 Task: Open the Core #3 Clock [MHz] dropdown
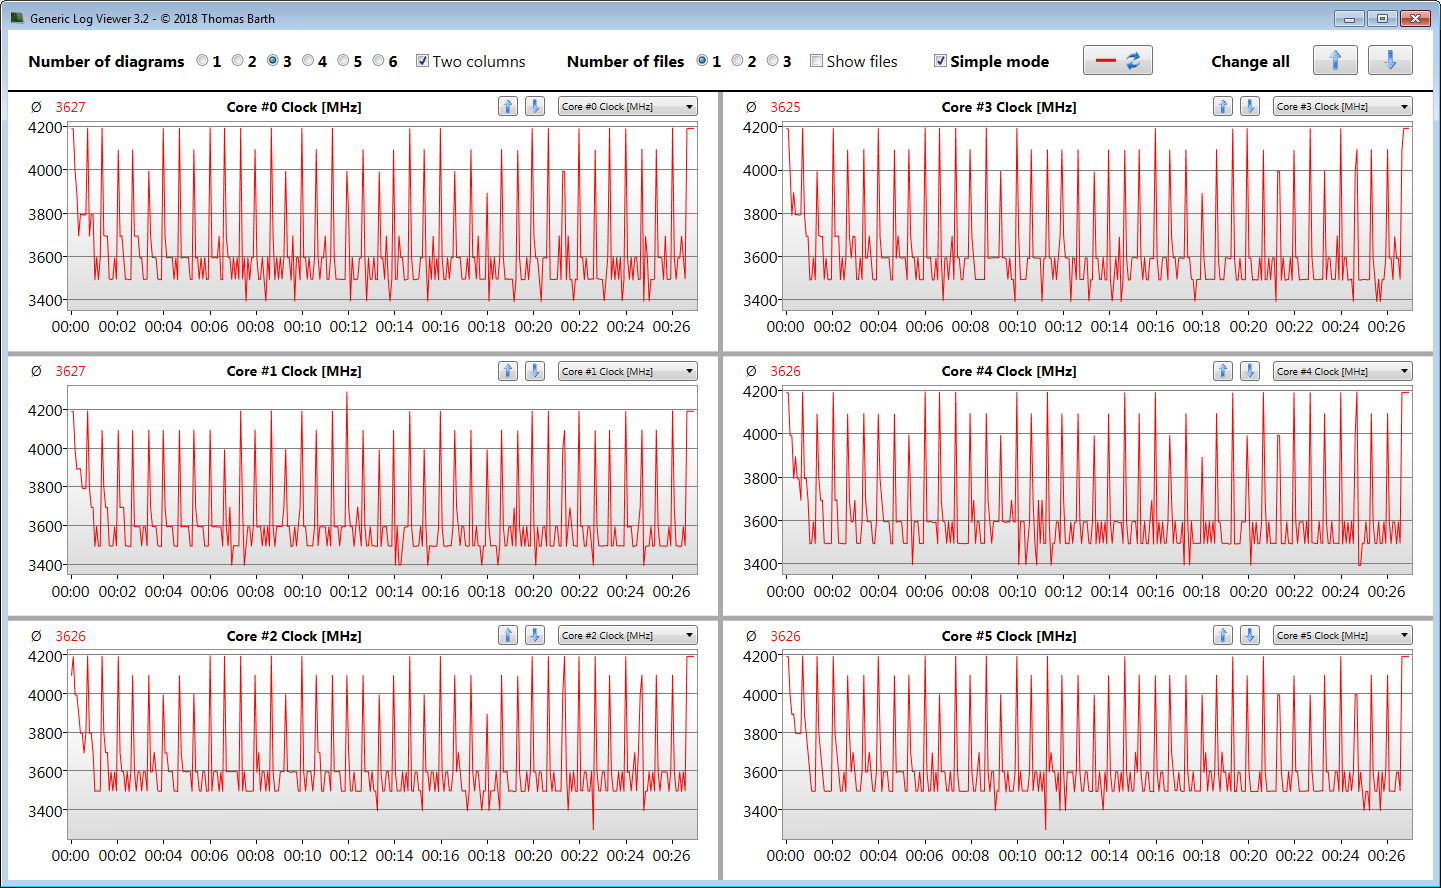click(x=1342, y=106)
